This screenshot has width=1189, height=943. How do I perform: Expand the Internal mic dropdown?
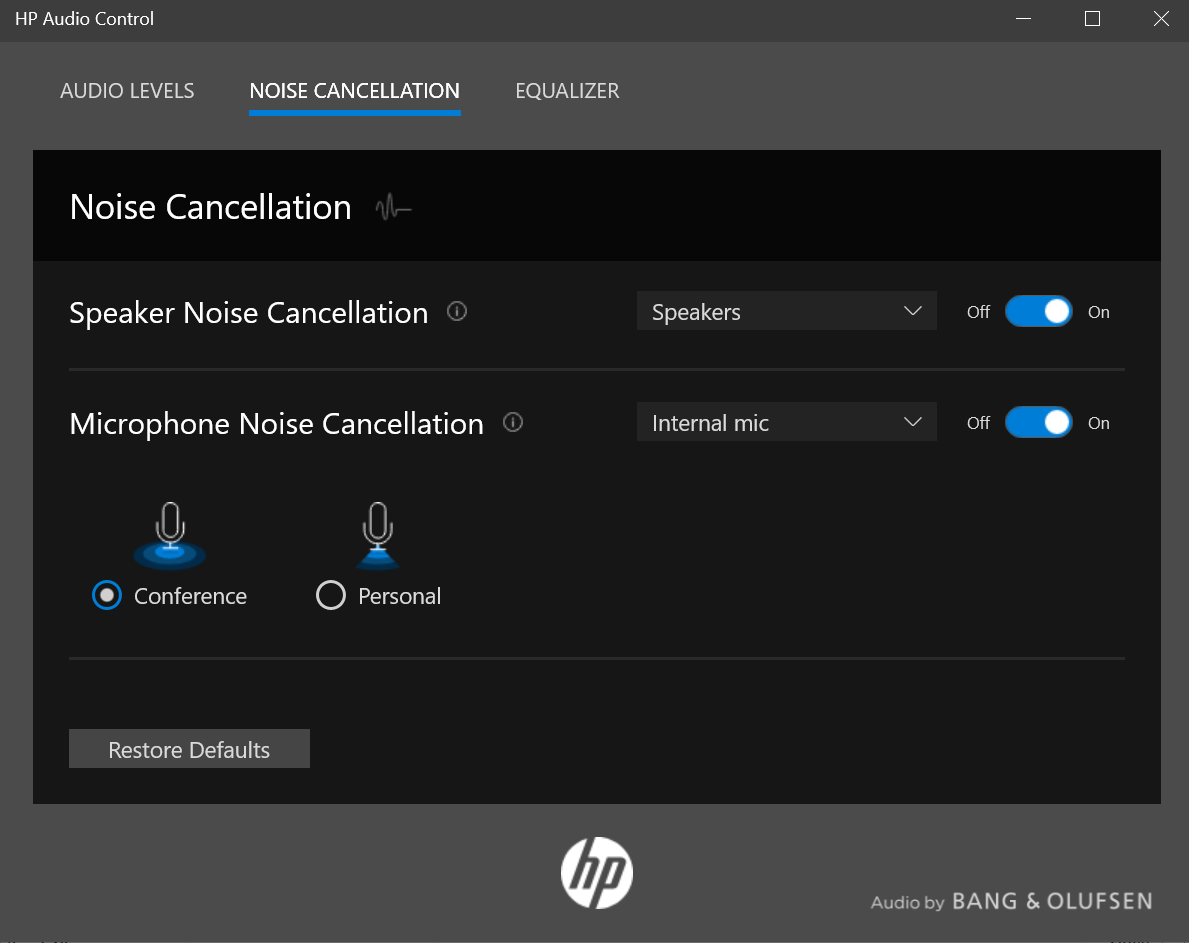pos(786,423)
